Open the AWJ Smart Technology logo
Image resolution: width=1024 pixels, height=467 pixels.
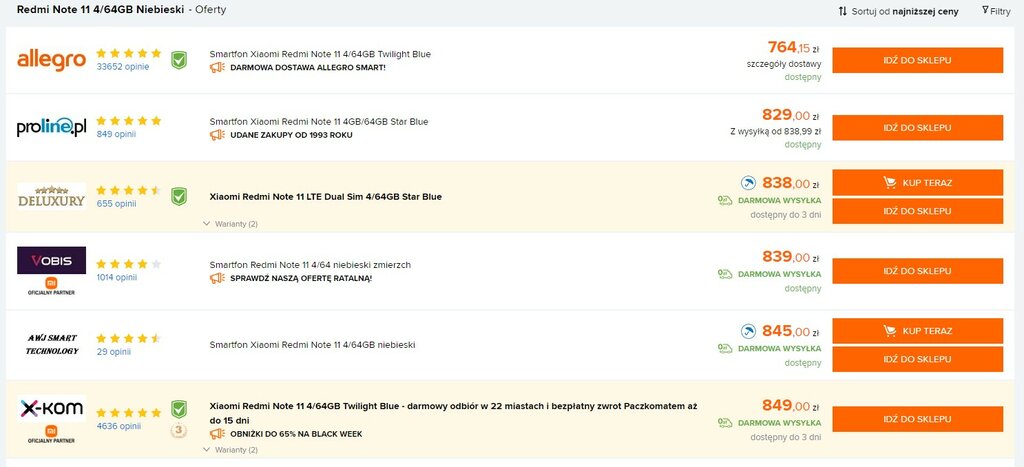52,344
